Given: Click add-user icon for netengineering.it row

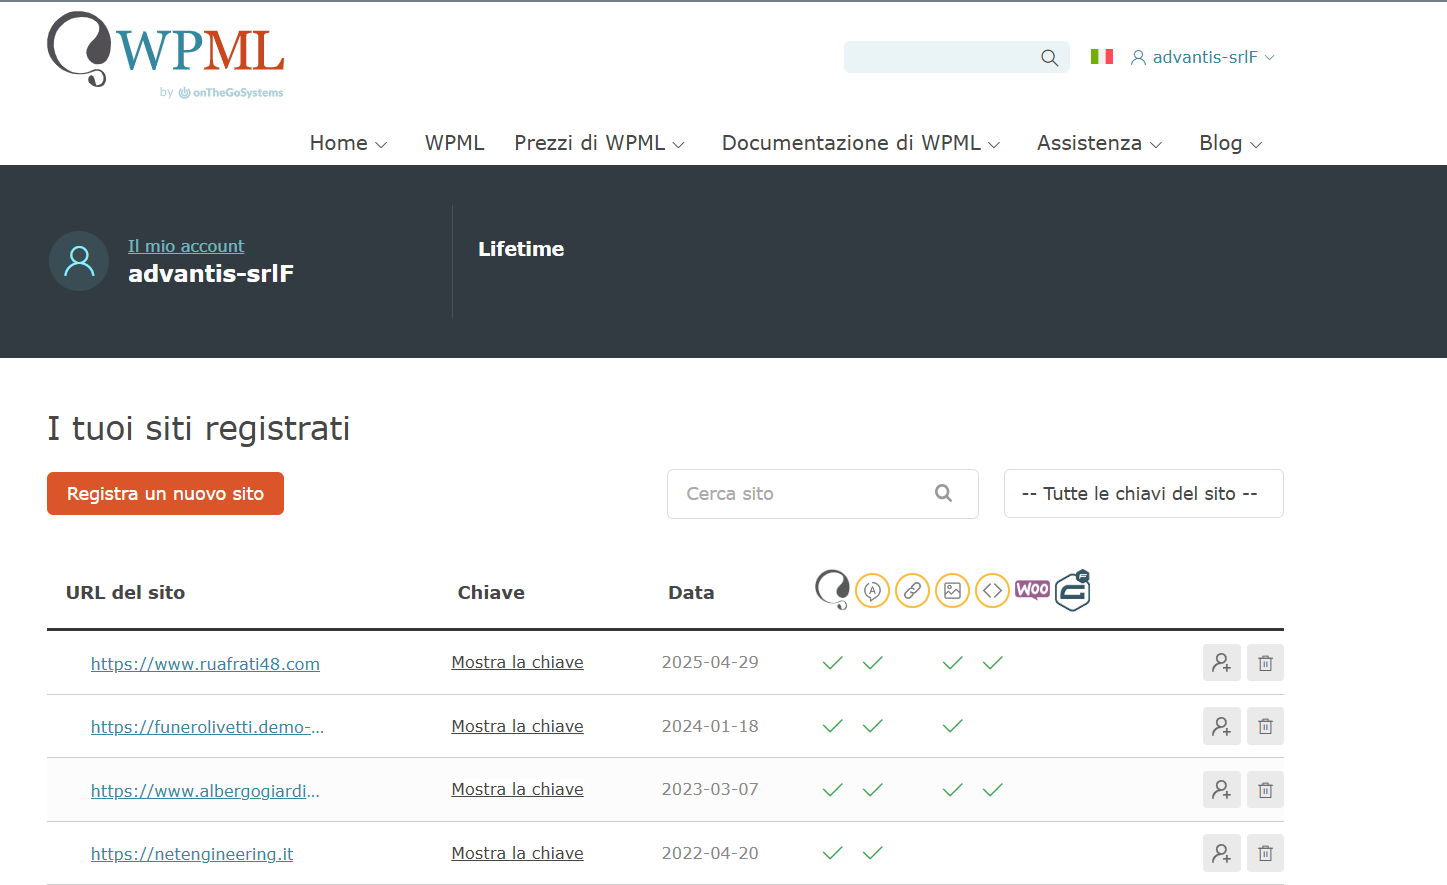Looking at the screenshot, I should (x=1222, y=853).
